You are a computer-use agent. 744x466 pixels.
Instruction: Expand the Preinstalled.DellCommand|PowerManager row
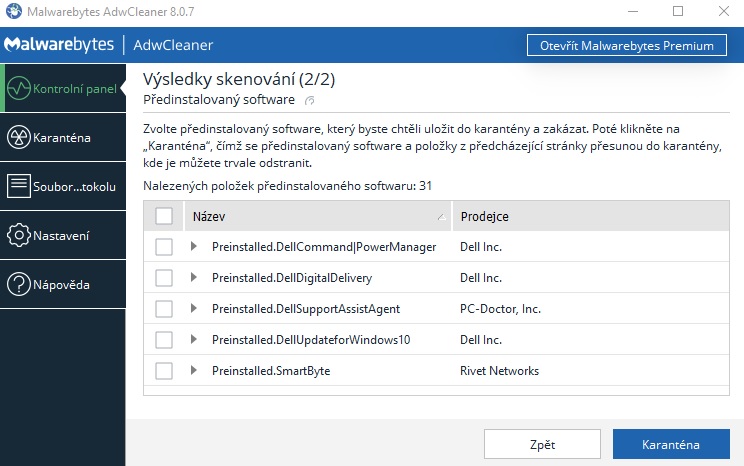(194, 246)
